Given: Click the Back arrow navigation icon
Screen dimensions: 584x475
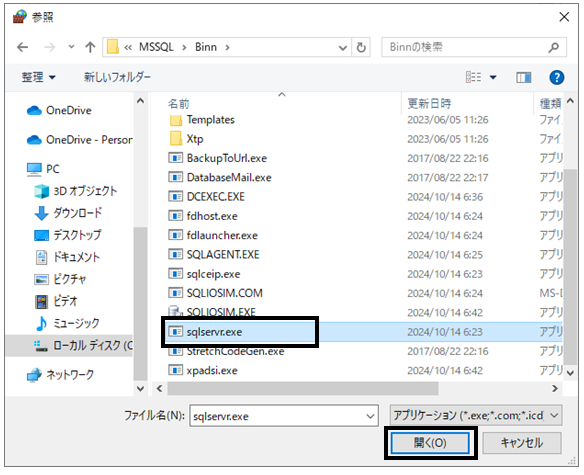Looking at the screenshot, I should [x=23, y=47].
